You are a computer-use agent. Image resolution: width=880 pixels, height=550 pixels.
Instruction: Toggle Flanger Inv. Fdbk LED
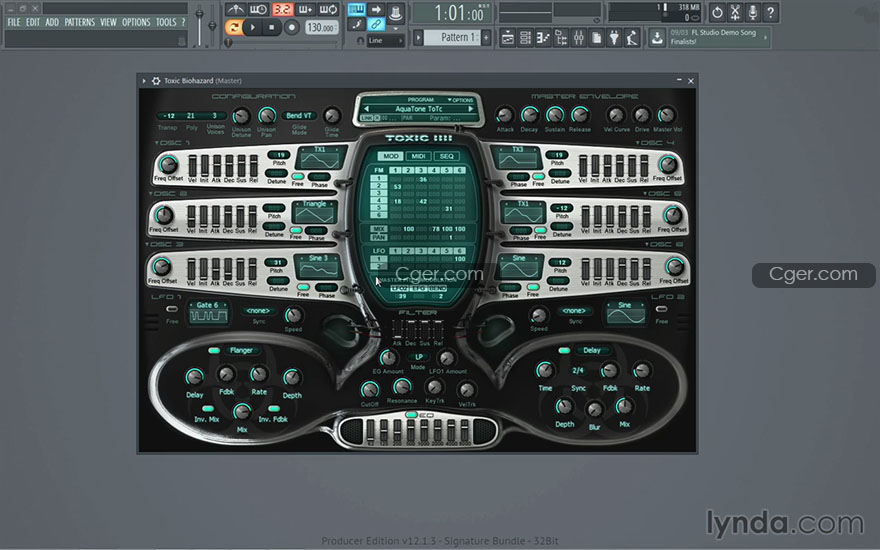click(x=274, y=409)
